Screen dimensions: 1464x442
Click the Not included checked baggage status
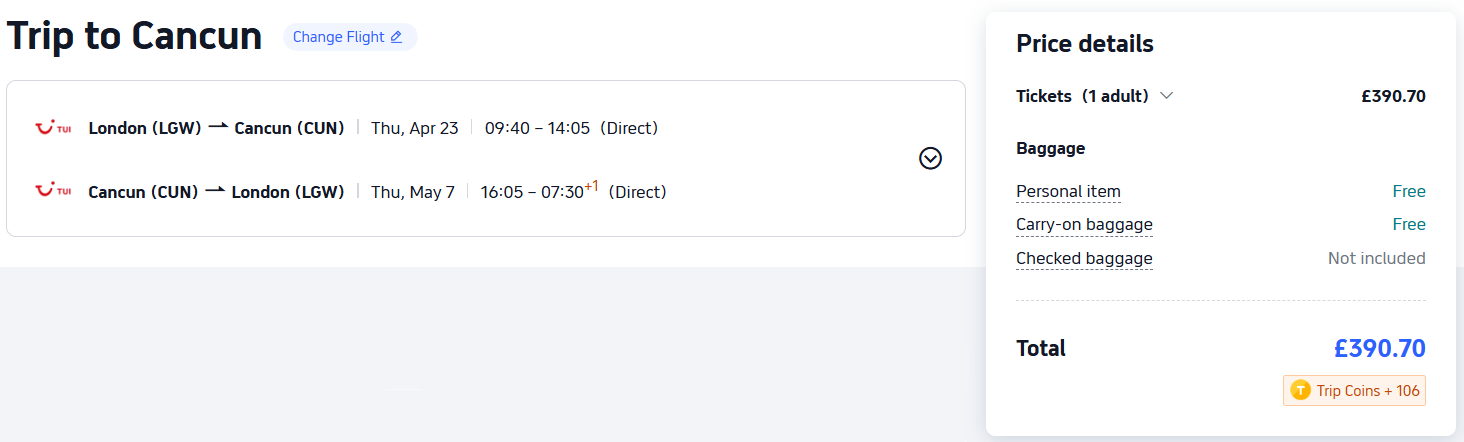tap(1376, 258)
